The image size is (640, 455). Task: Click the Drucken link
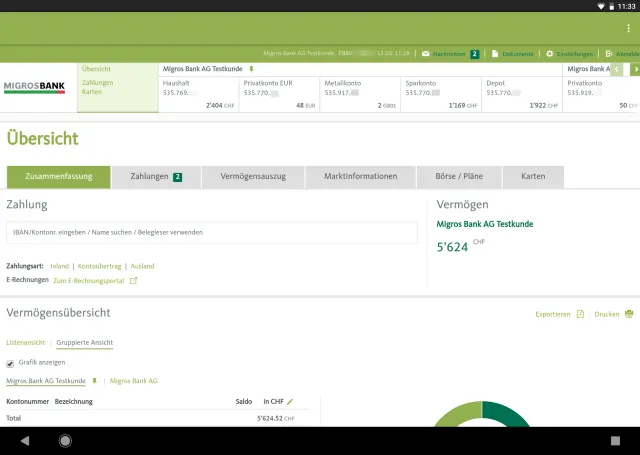607,314
